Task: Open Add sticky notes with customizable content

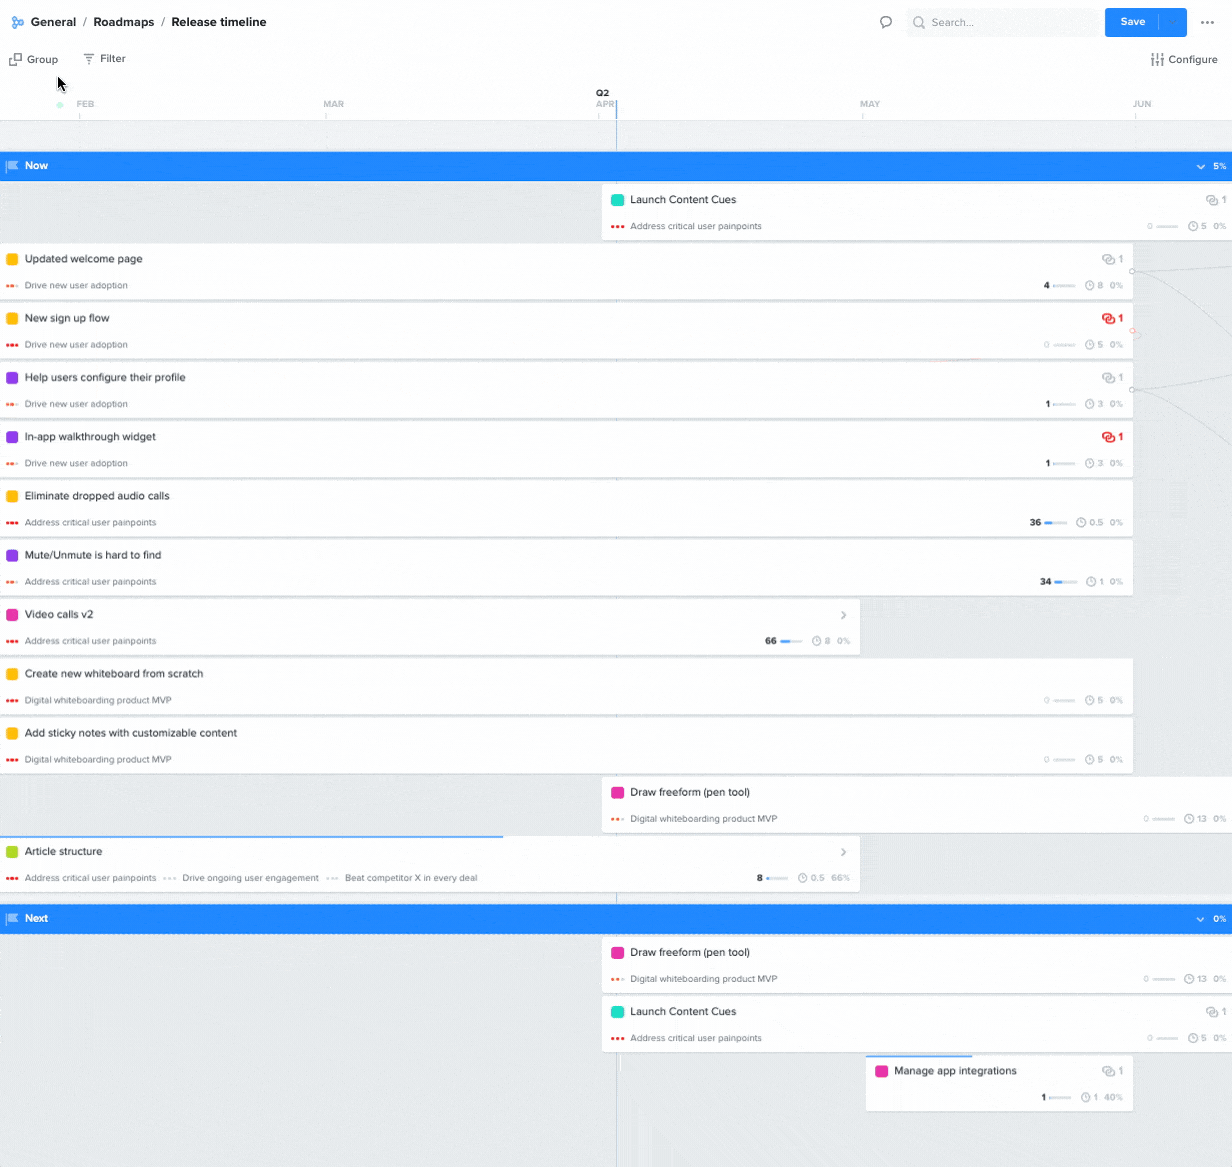Action: click(x=131, y=733)
